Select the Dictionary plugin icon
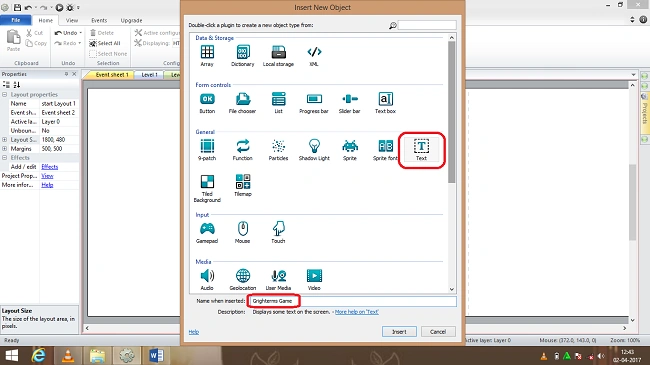Viewport: 650px width, 365px height. [243, 56]
